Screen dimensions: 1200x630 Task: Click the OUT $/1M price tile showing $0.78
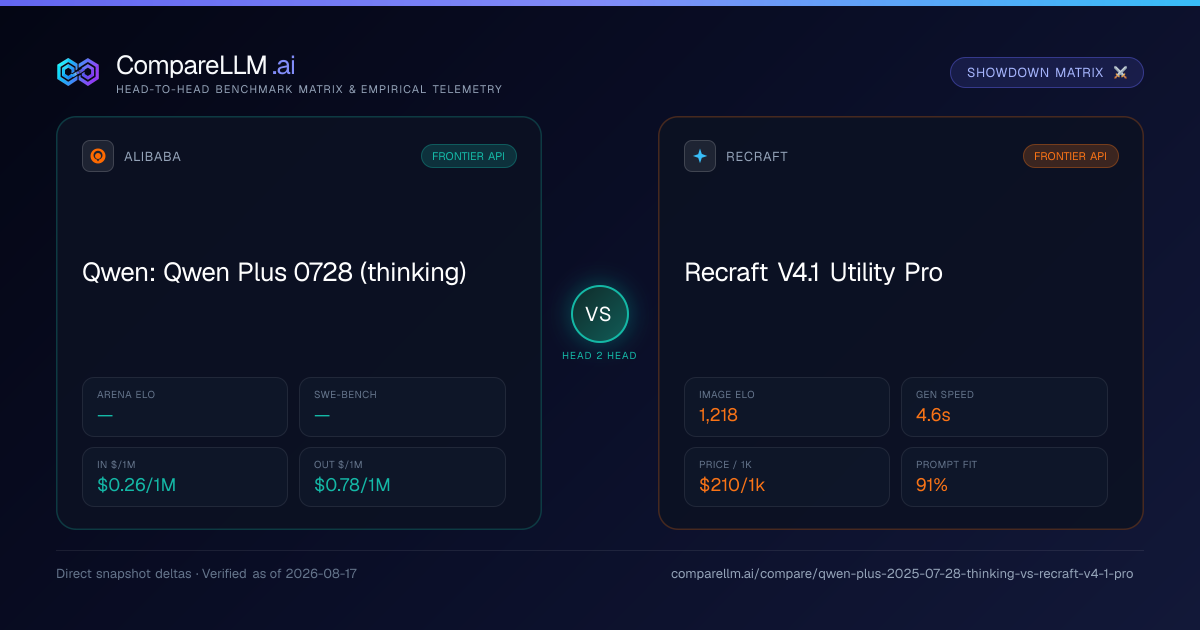pyautogui.click(x=402, y=477)
